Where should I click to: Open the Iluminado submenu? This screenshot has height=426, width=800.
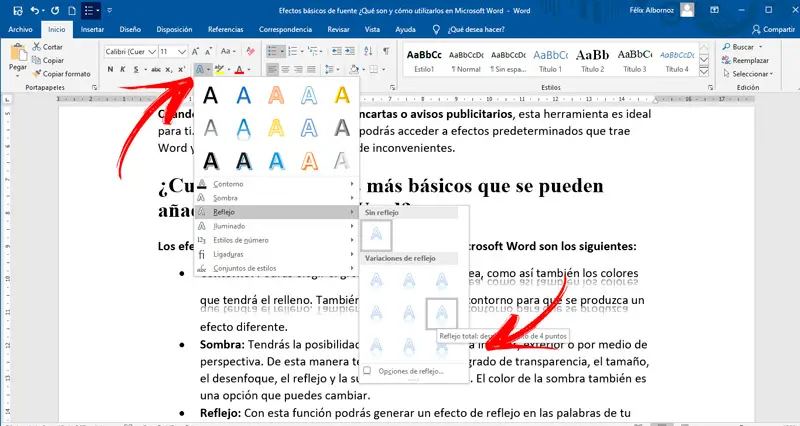[x=276, y=226]
